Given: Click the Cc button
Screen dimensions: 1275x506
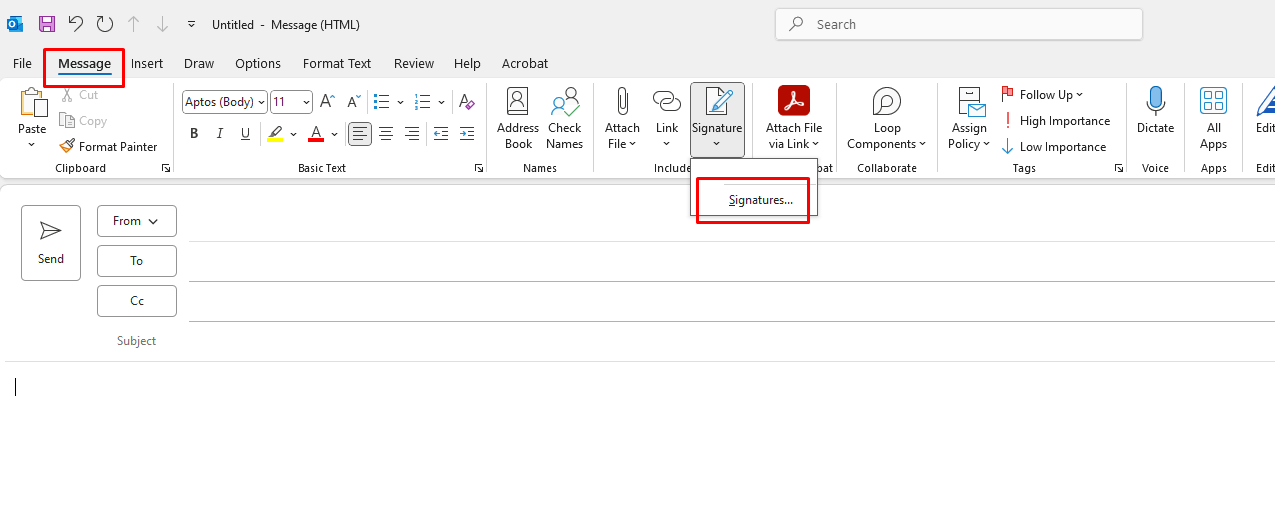Looking at the screenshot, I should point(137,301).
